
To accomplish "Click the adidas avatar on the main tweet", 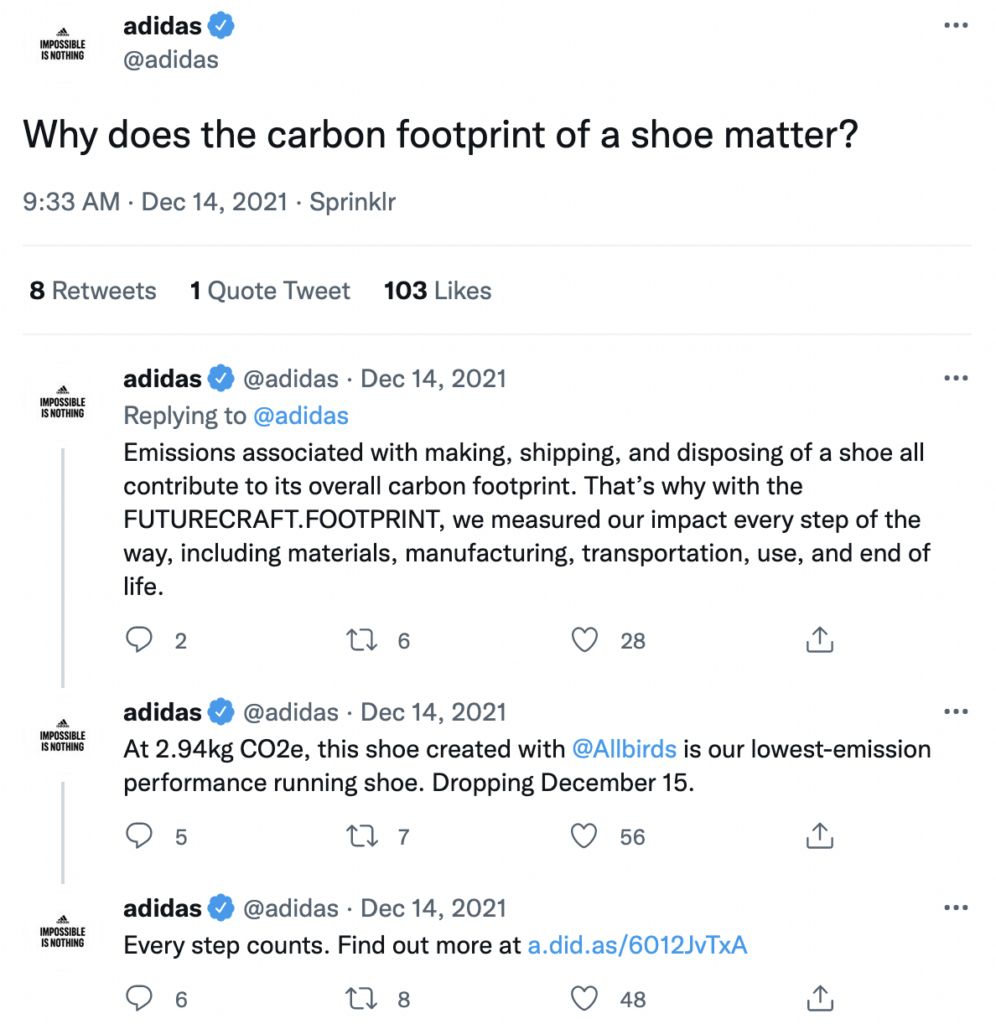I will click(62, 46).
